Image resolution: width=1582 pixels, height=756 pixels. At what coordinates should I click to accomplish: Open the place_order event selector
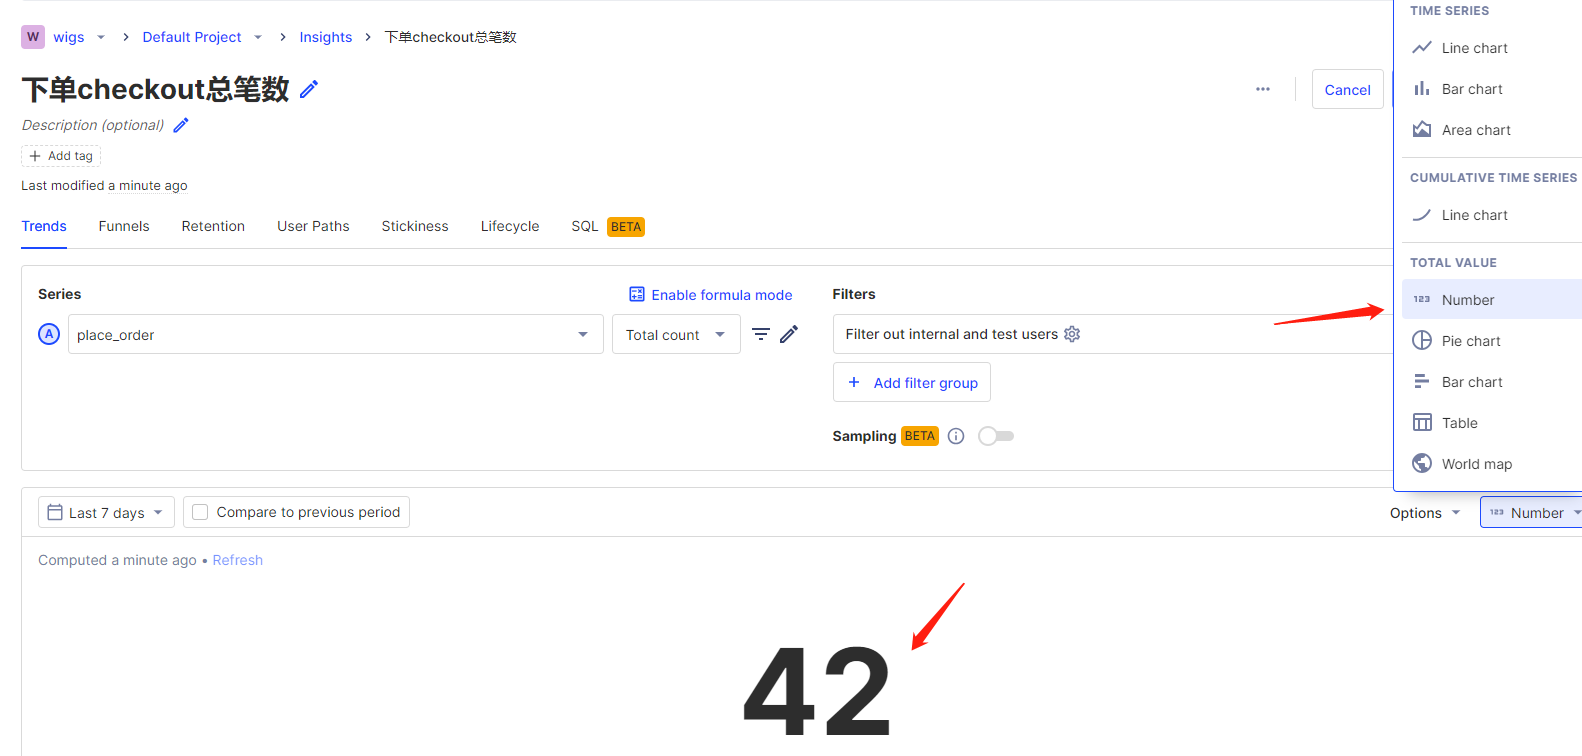336,334
